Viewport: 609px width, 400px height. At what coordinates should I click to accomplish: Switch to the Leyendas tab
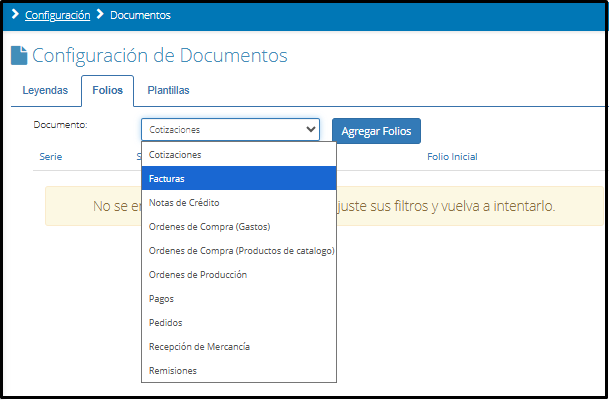45,91
